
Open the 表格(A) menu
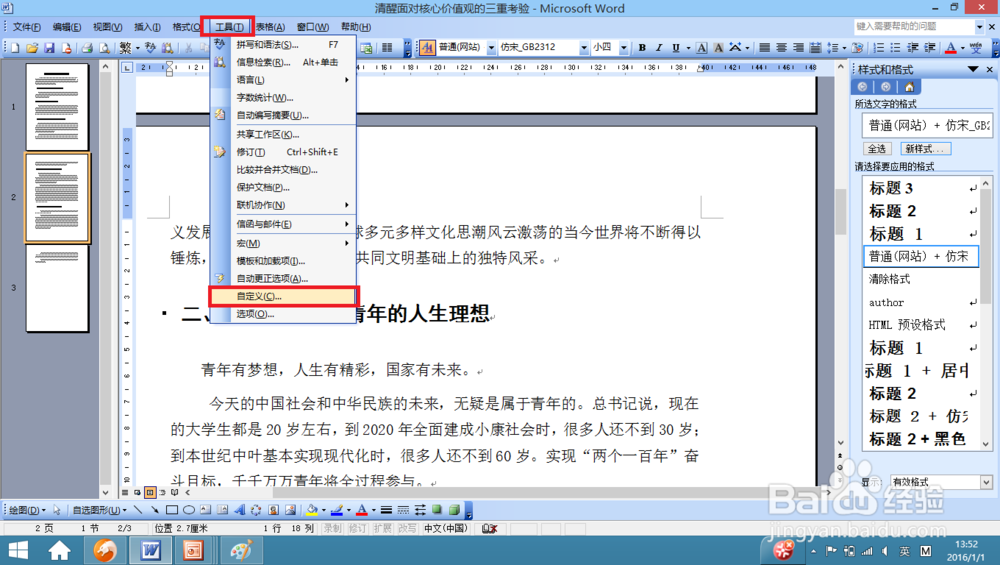pyautogui.click(x=270, y=27)
